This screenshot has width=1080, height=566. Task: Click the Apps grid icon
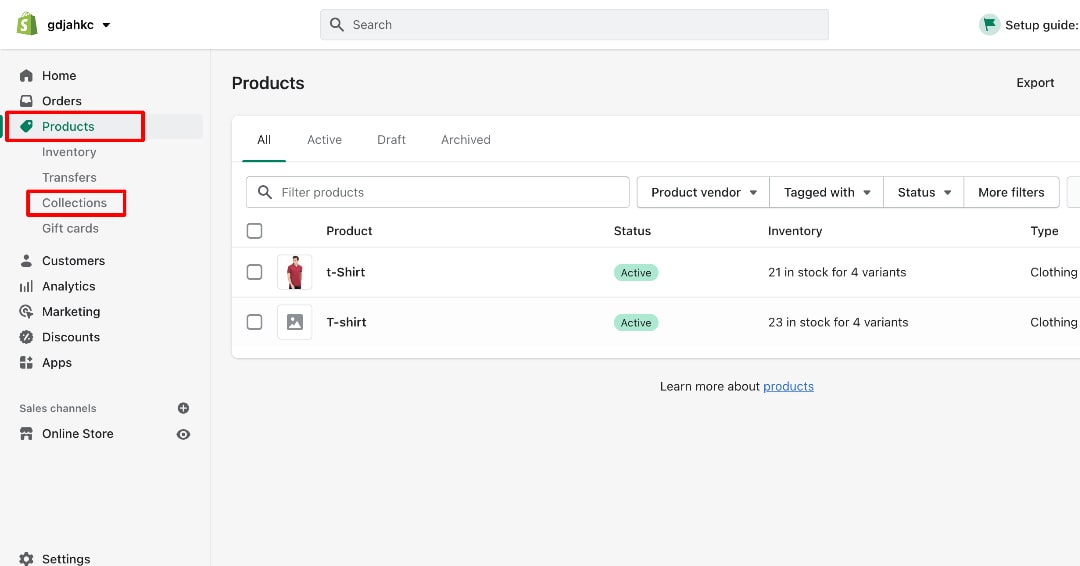(x=26, y=363)
